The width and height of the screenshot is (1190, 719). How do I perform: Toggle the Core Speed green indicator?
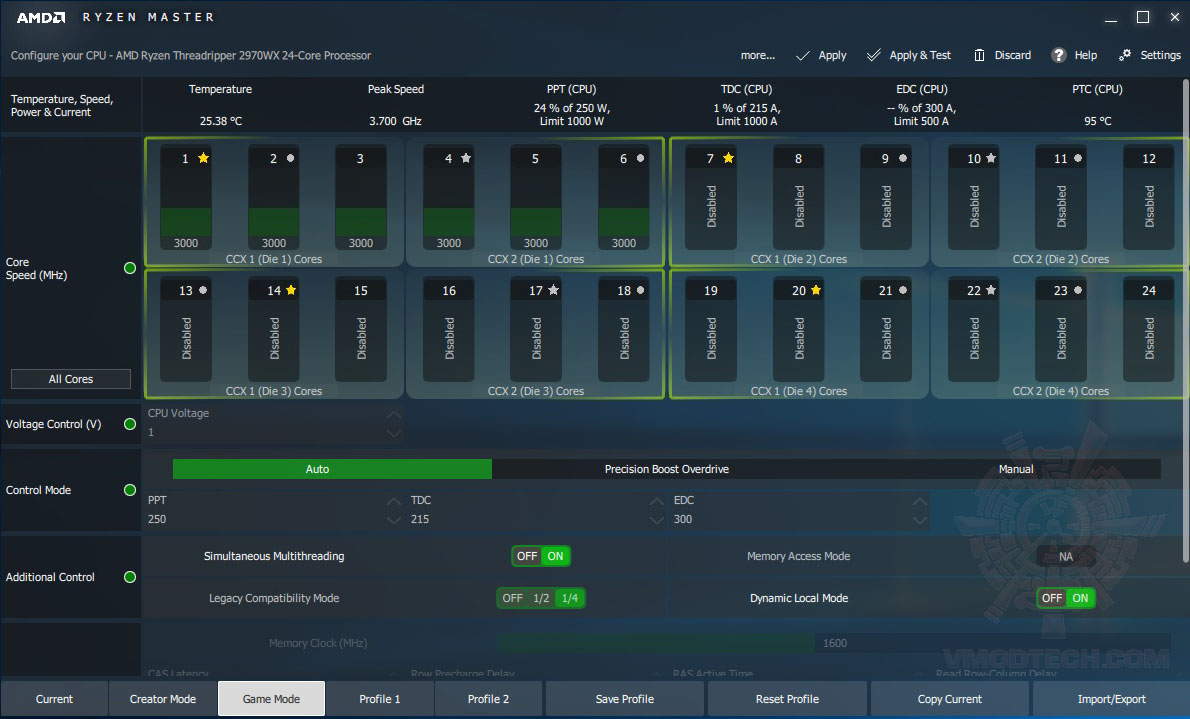130,268
